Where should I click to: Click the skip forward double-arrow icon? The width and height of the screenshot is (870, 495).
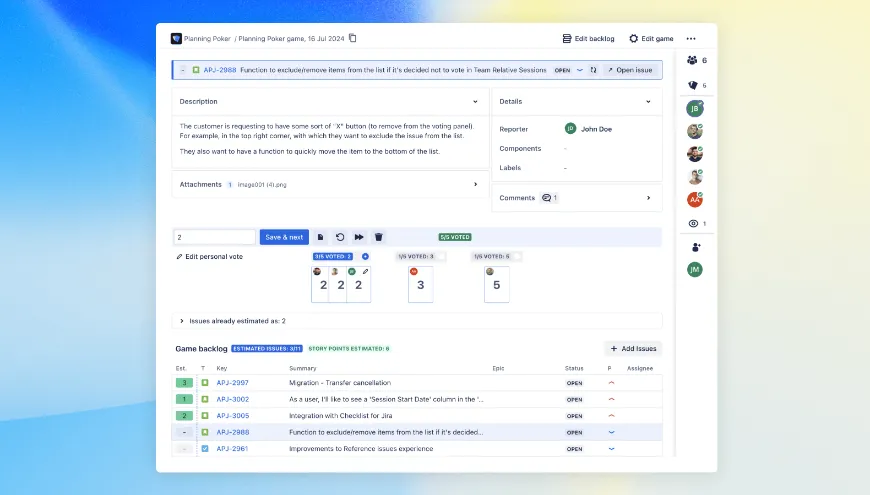[359, 237]
